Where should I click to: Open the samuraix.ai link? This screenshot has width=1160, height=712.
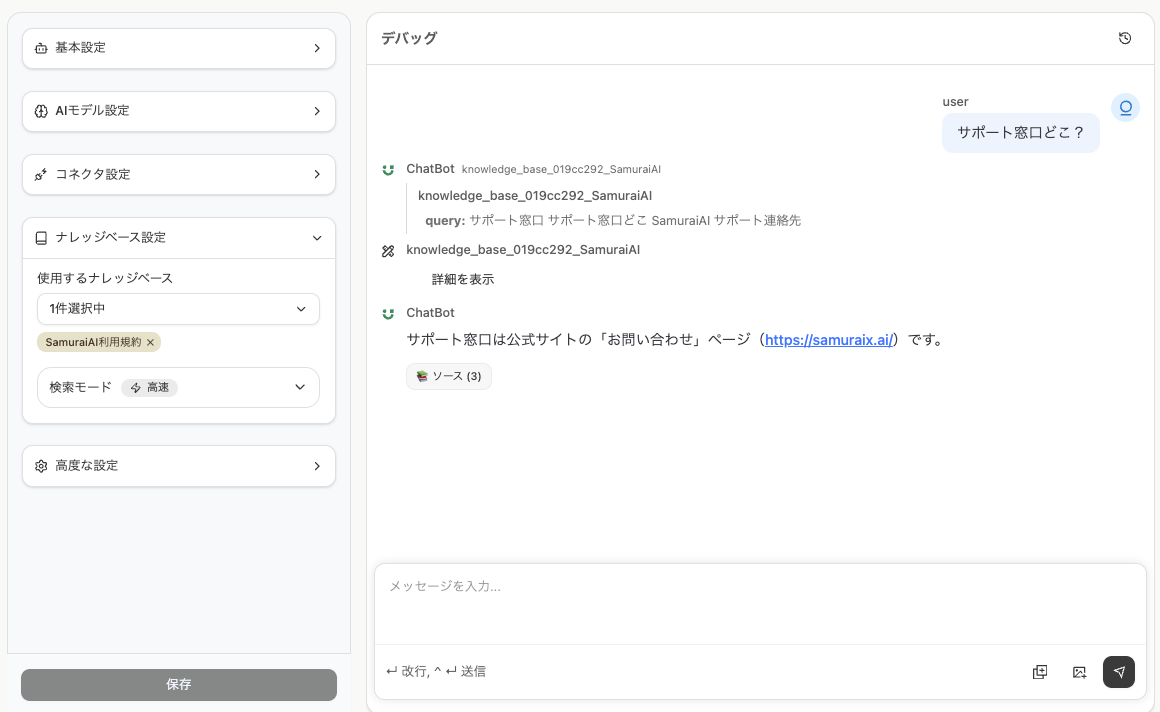[828, 340]
